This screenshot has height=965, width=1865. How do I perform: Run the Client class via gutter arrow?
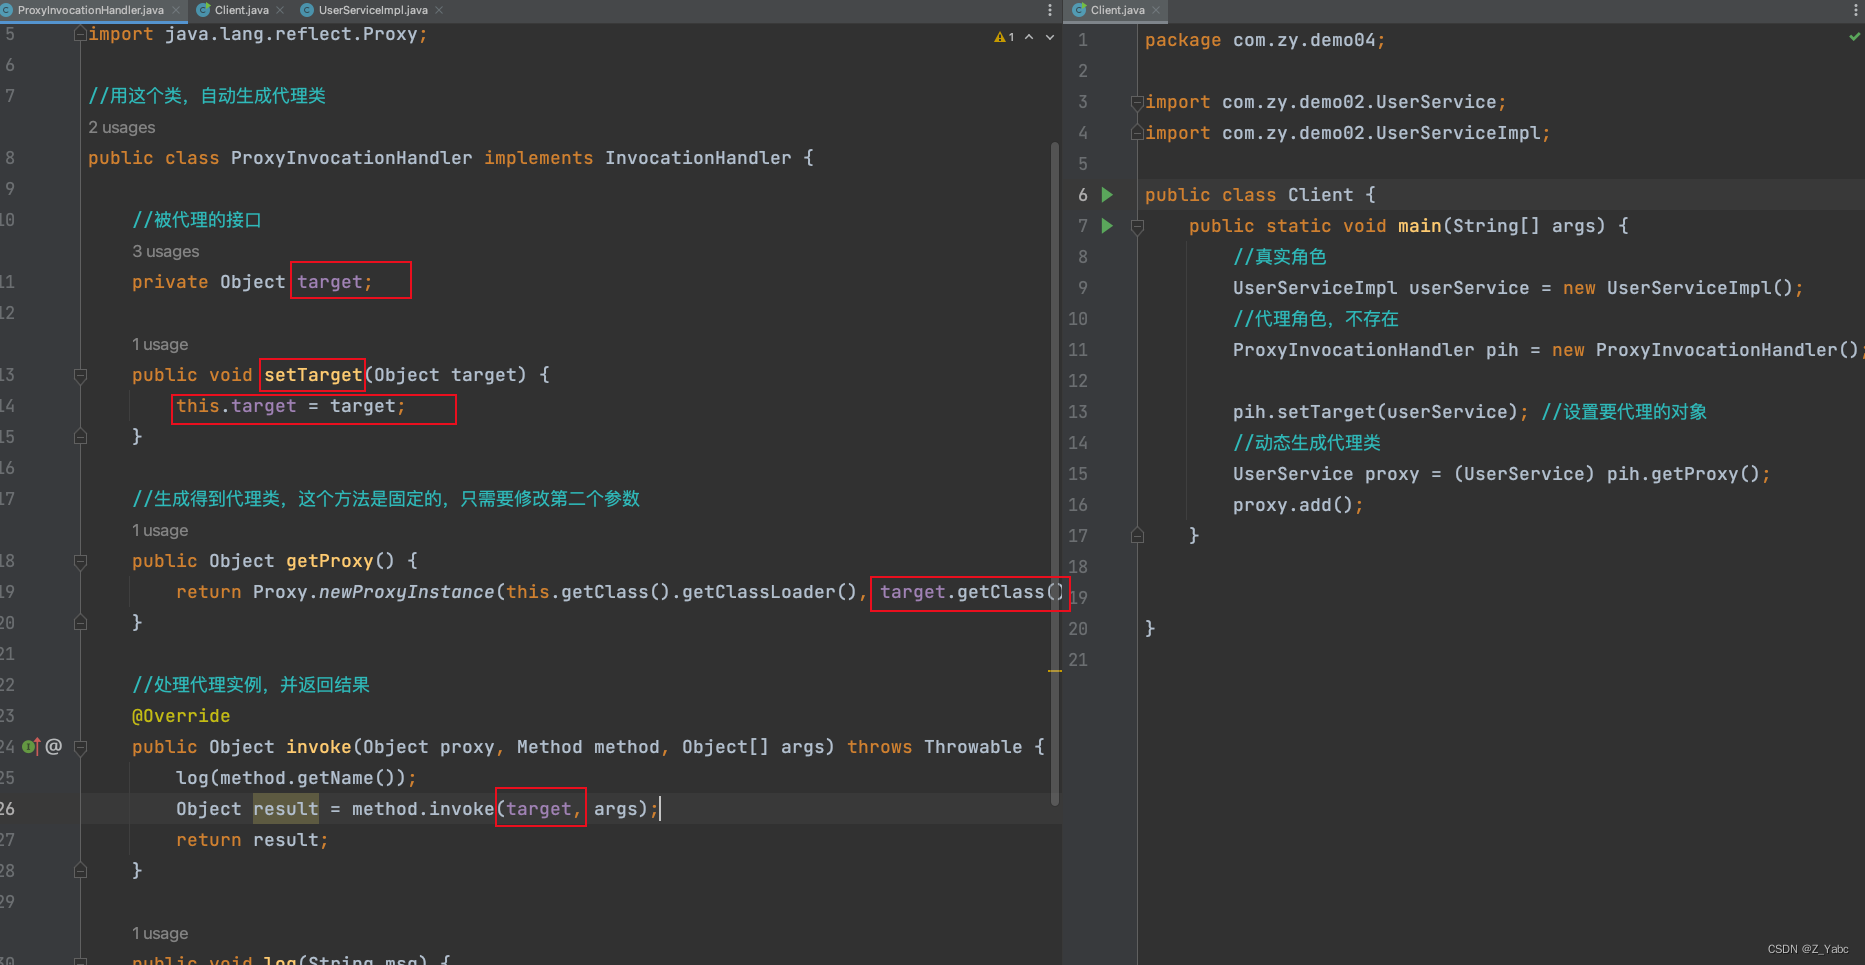[x=1107, y=195]
